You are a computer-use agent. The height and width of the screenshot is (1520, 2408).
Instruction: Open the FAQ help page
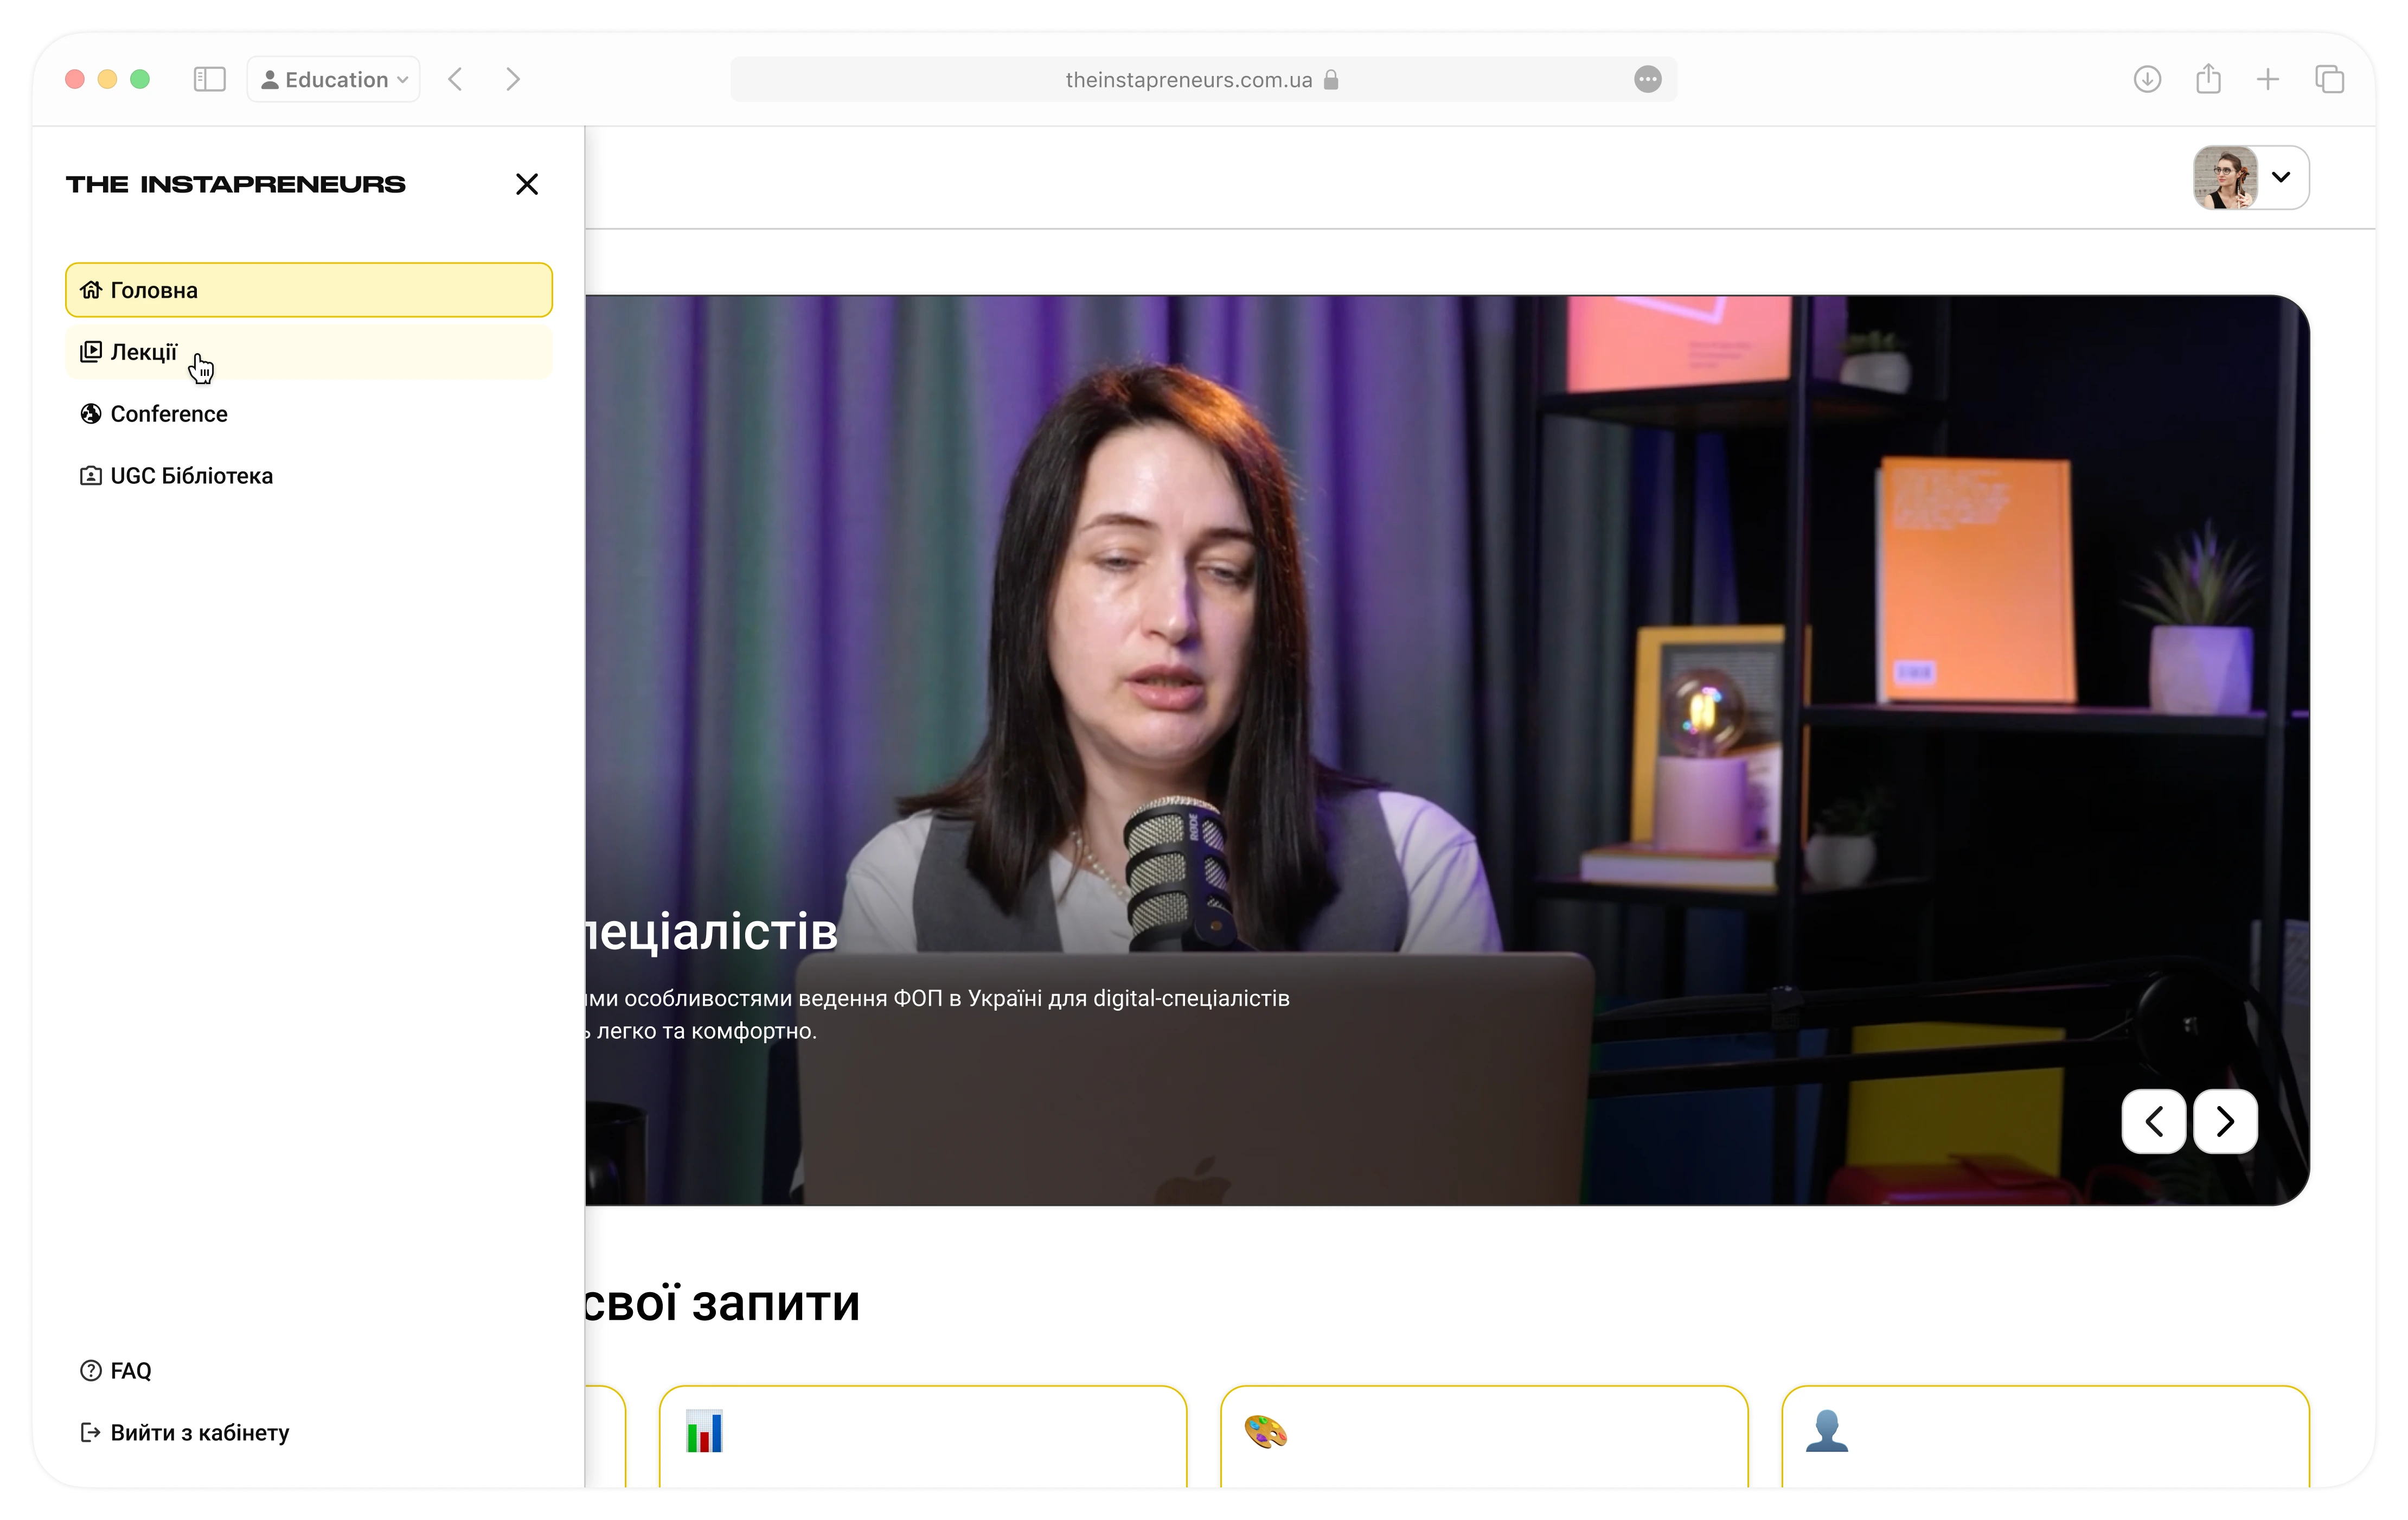[130, 1371]
